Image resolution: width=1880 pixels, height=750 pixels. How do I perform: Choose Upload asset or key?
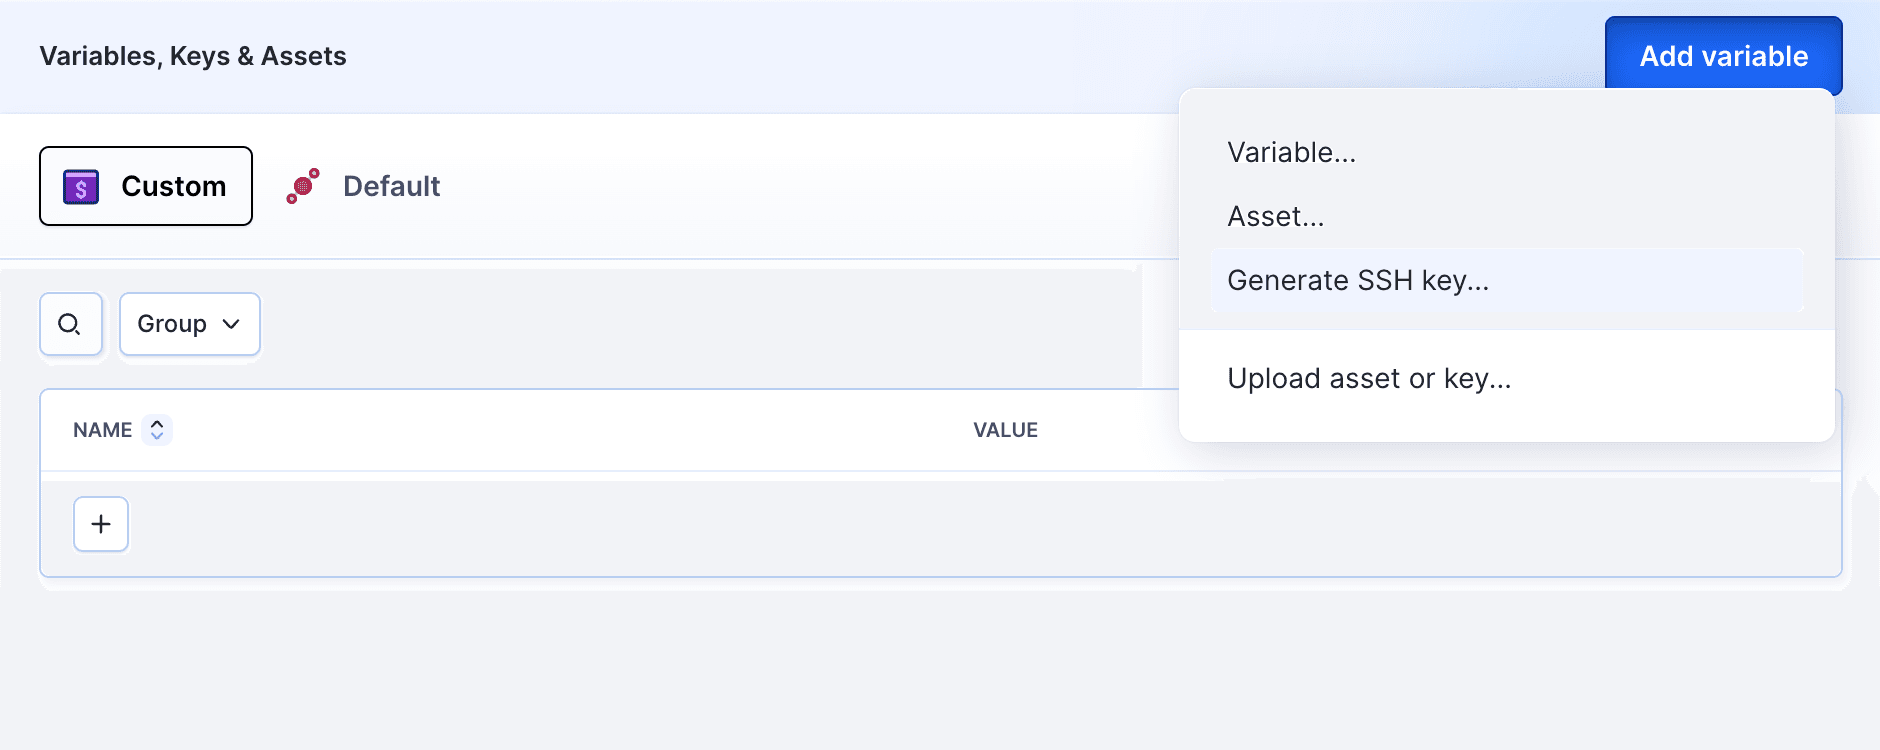[x=1370, y=378]
